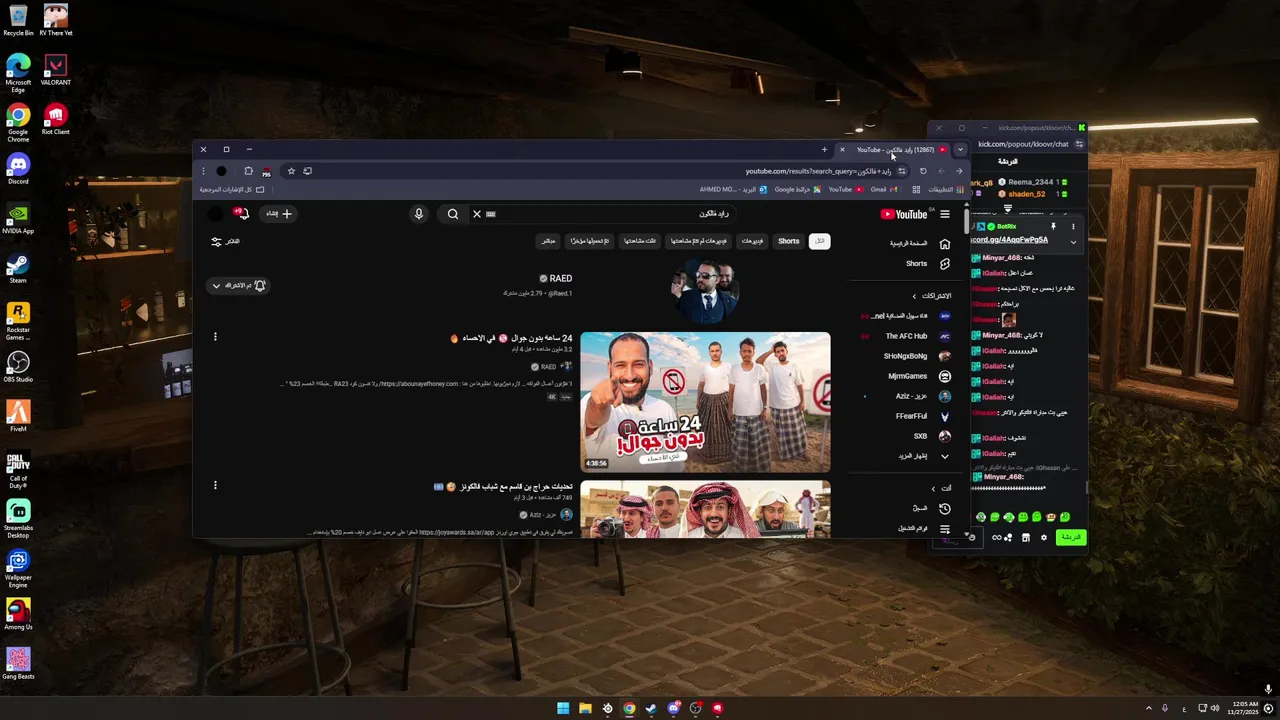Open RV There Yet desktop icon

(55, 20)
